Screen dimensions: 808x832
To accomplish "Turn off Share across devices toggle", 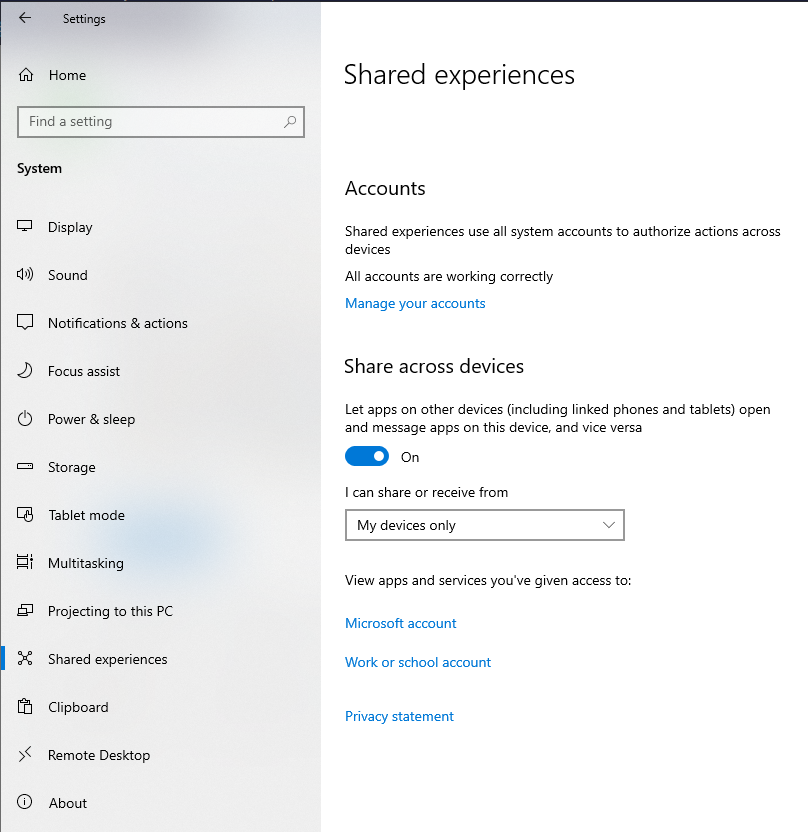I will pyautogui.click(x=367, y=456).
